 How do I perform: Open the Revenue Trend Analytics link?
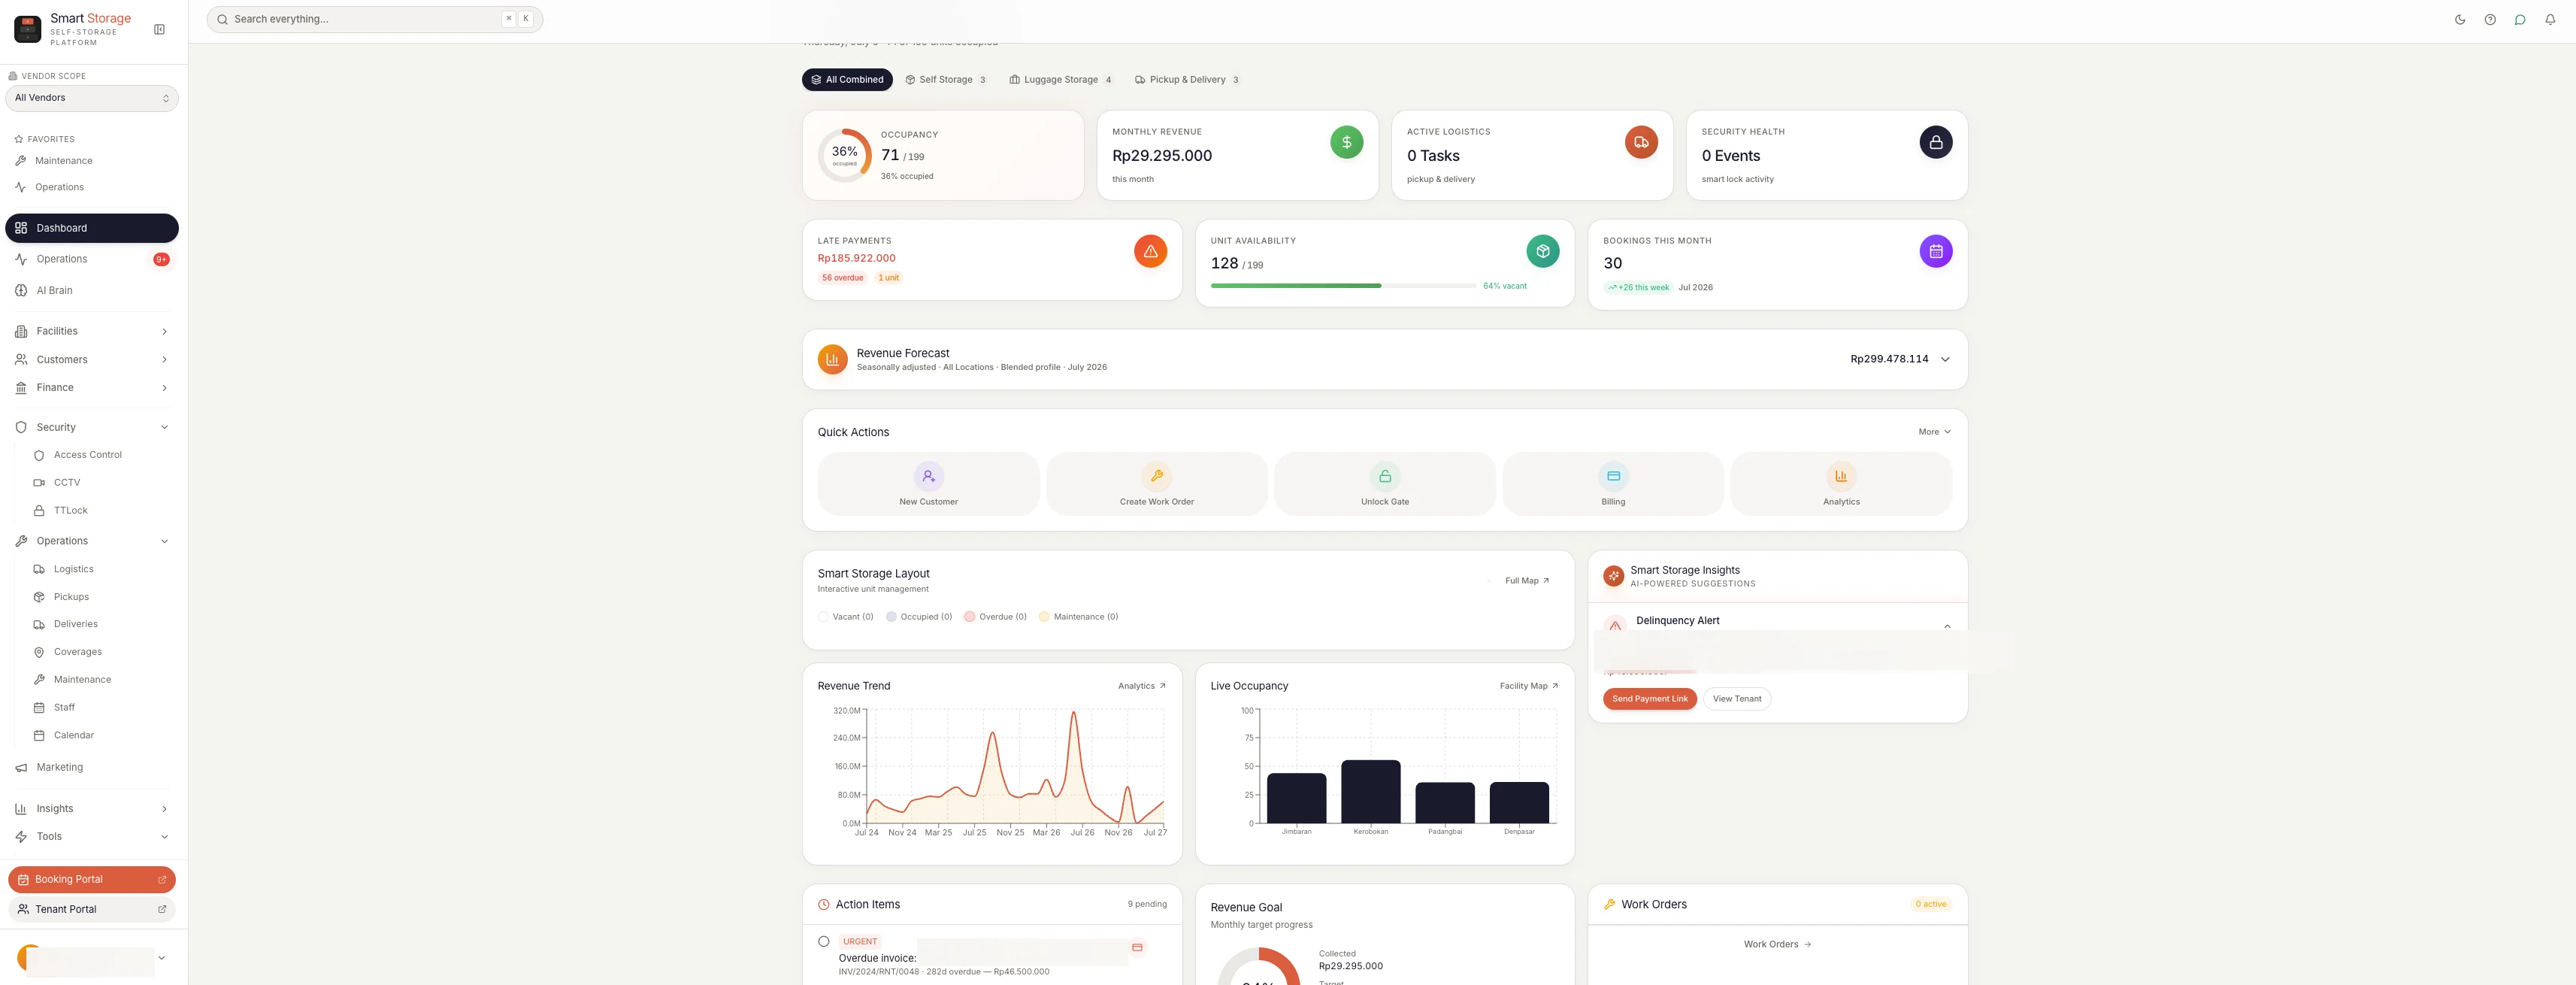click(1142, 686)
